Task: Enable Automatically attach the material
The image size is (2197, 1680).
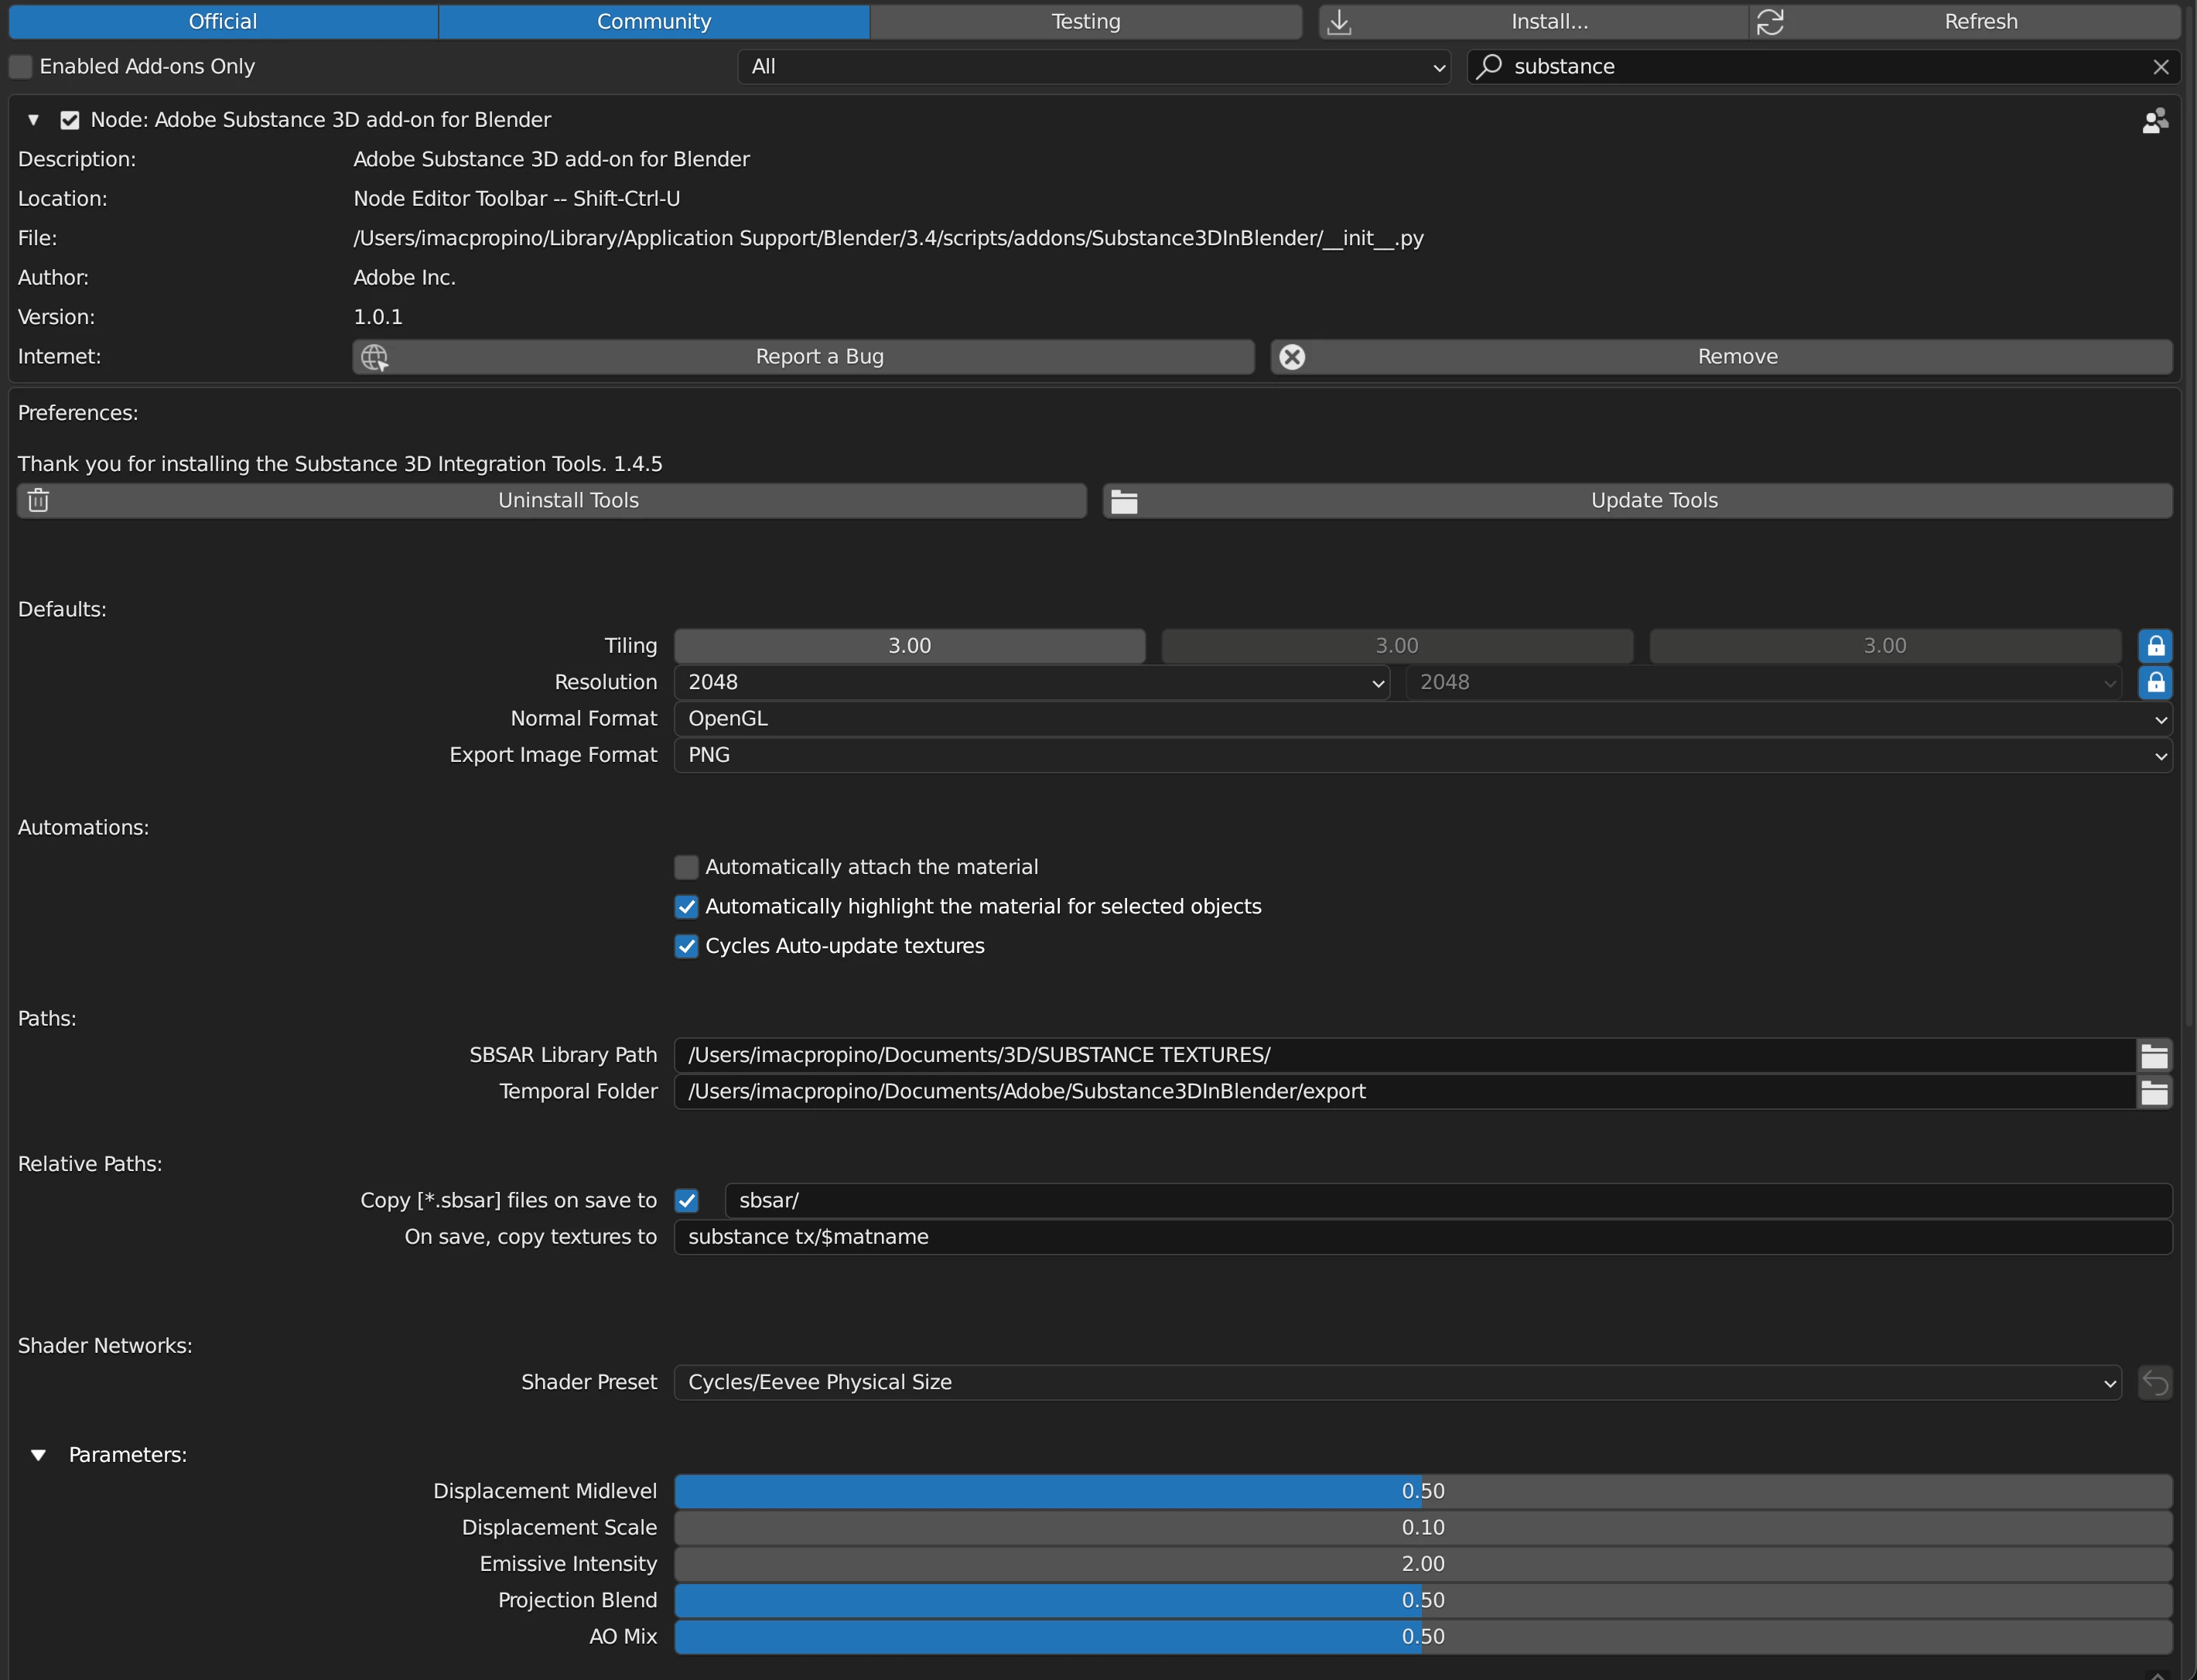Action: [686, 867]
